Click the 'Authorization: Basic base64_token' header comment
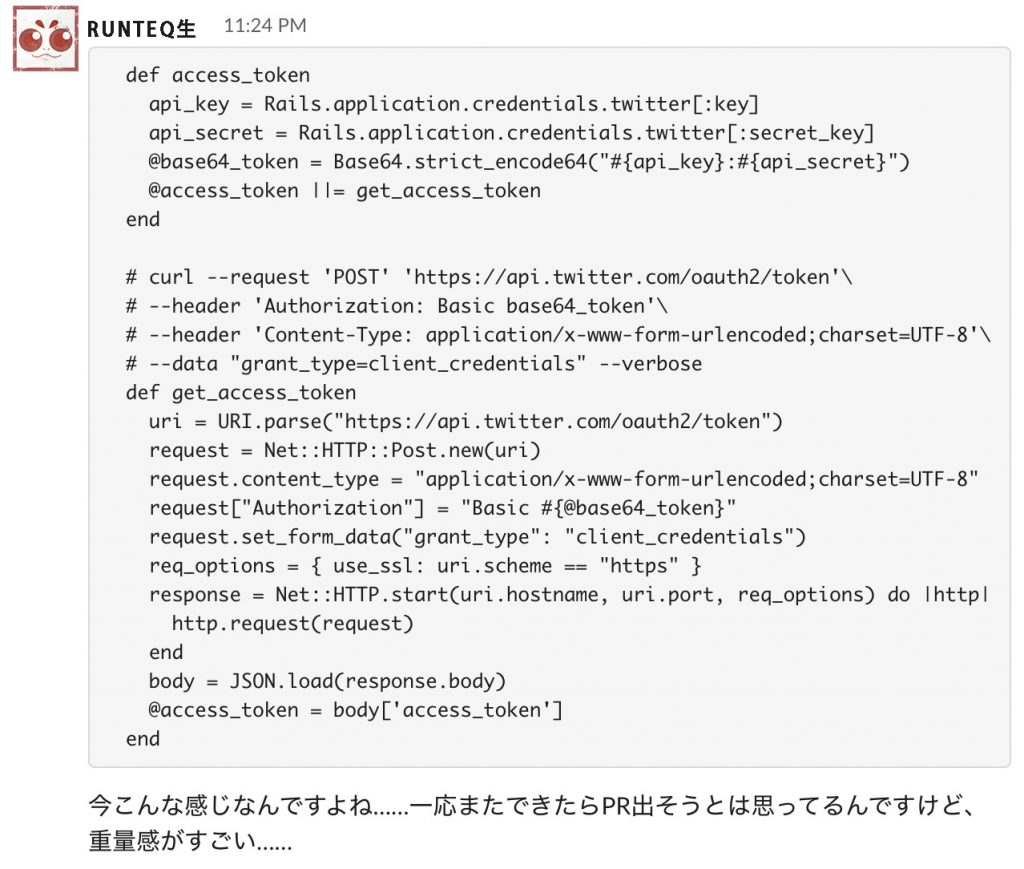1024x869 pixels. click(x=396, y=306)
